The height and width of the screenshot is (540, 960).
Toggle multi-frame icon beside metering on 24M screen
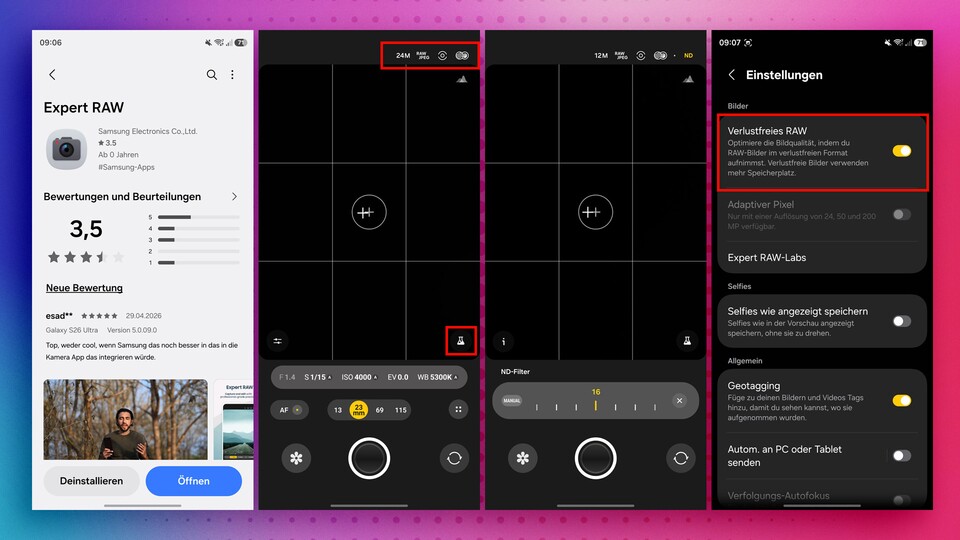coord(462,56)
